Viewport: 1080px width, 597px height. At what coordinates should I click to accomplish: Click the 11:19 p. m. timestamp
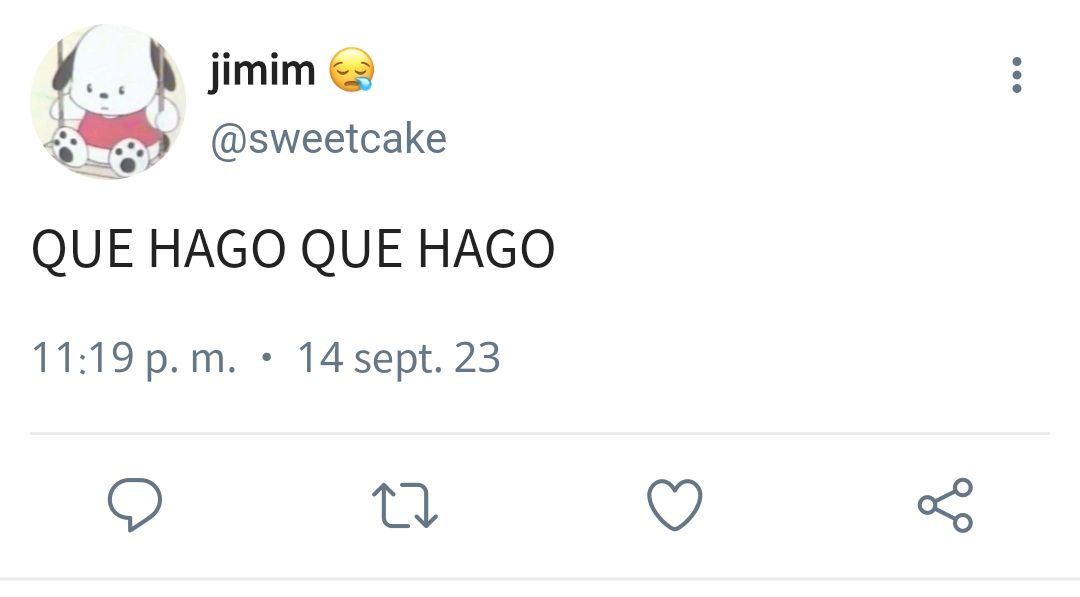(x=134, y=359)
